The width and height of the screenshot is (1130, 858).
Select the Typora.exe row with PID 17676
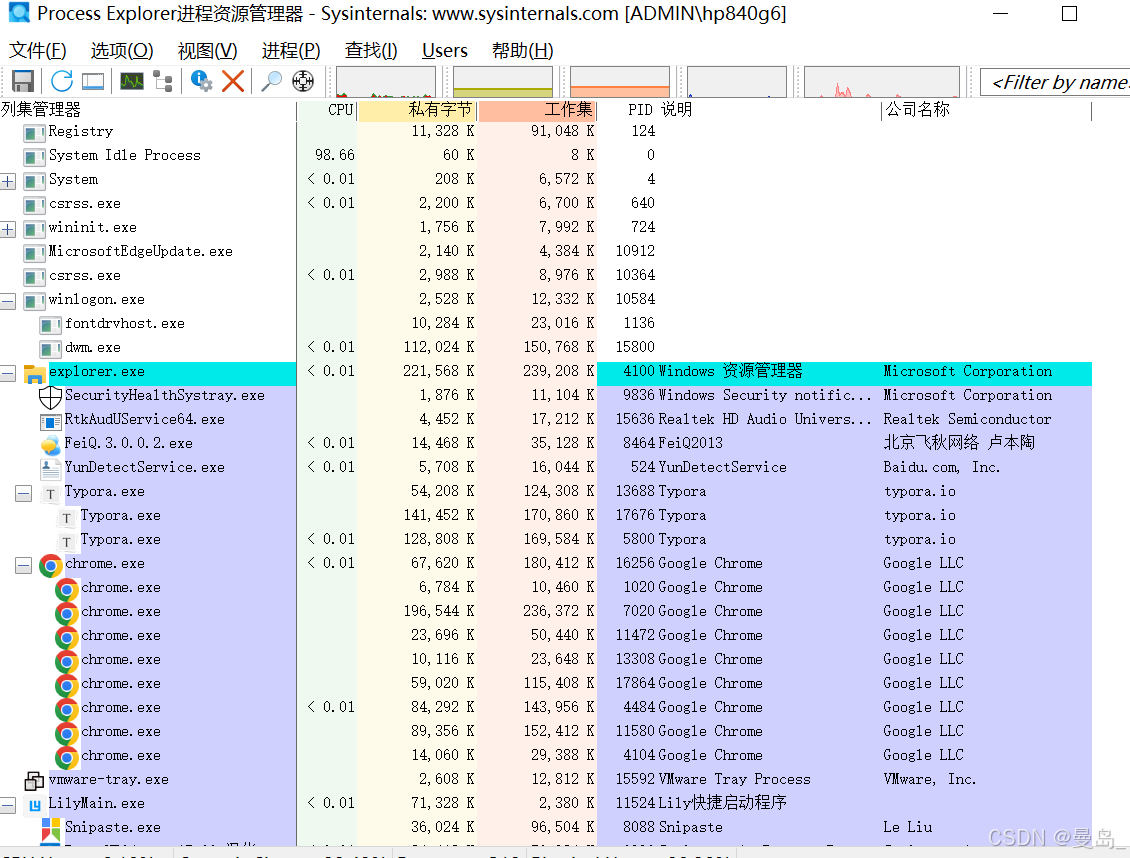[x=546, y=515]
